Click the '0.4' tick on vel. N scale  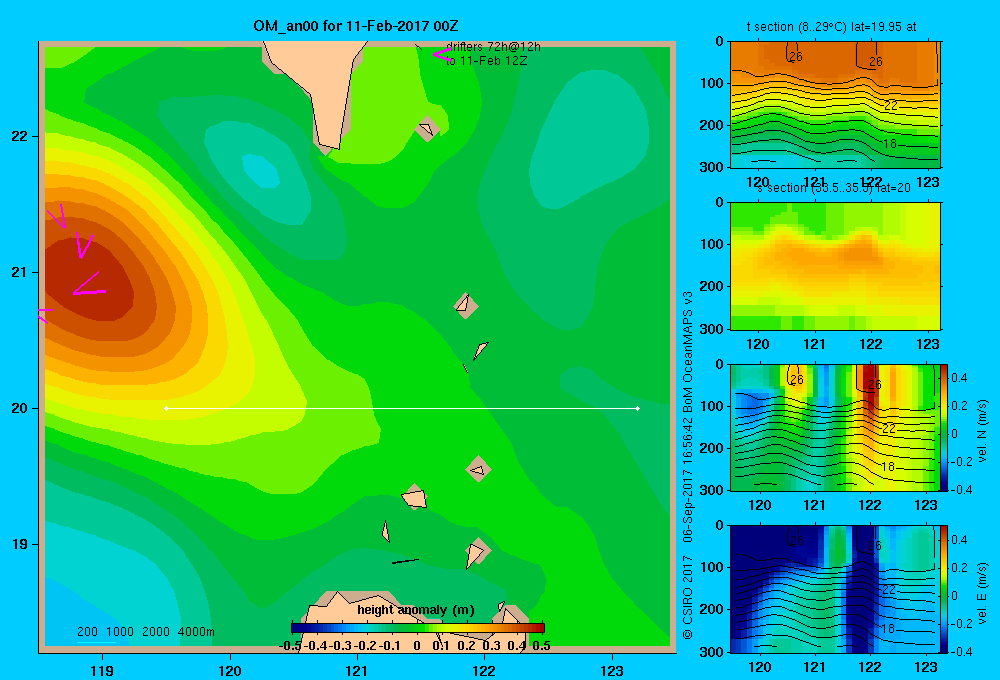pyautogui.click(x=959, y=378)
